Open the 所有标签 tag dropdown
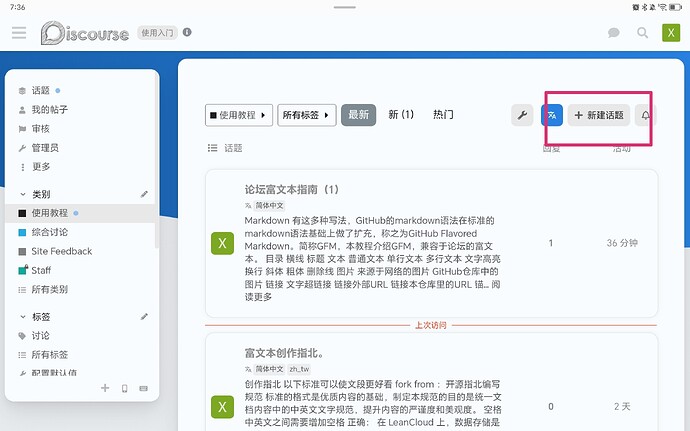This screenshot has height=431, width=690. 307,115
